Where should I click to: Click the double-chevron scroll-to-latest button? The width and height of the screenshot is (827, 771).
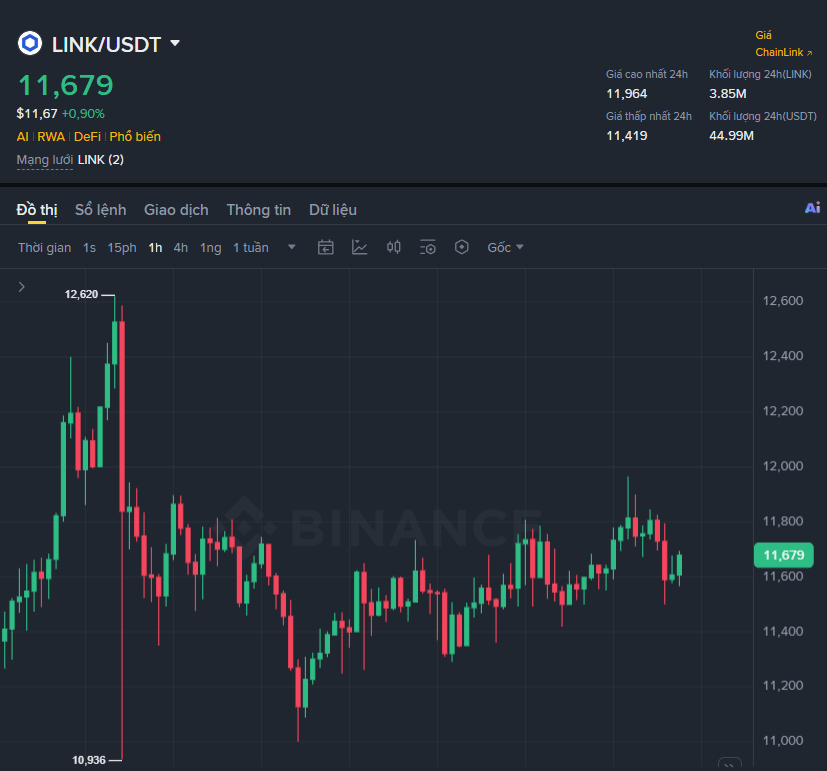(729, 765)
